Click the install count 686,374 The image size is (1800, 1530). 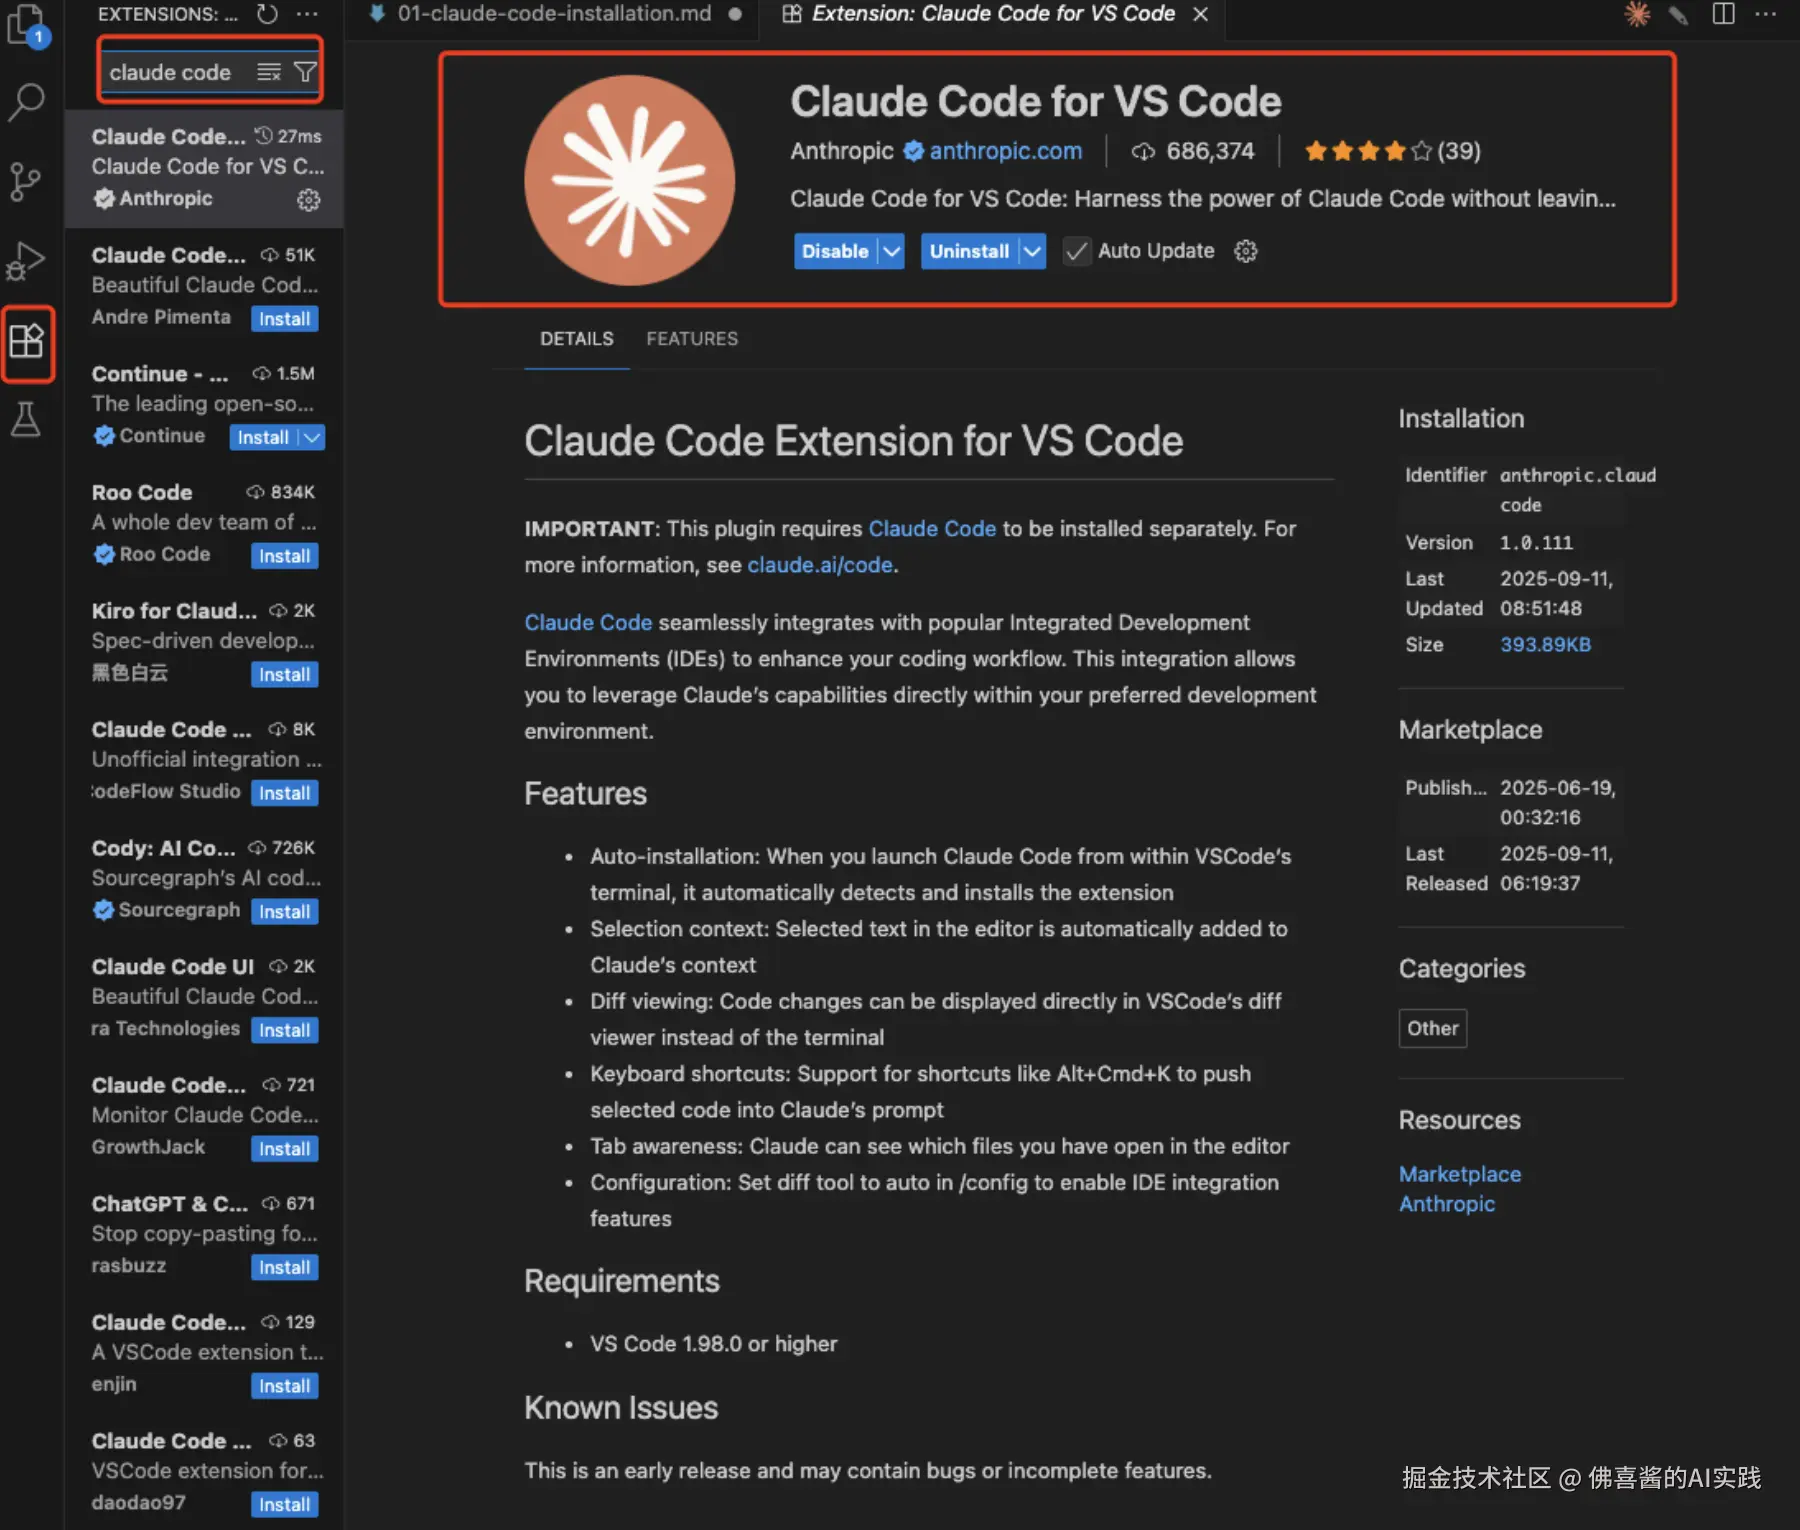pos(1193,151)
